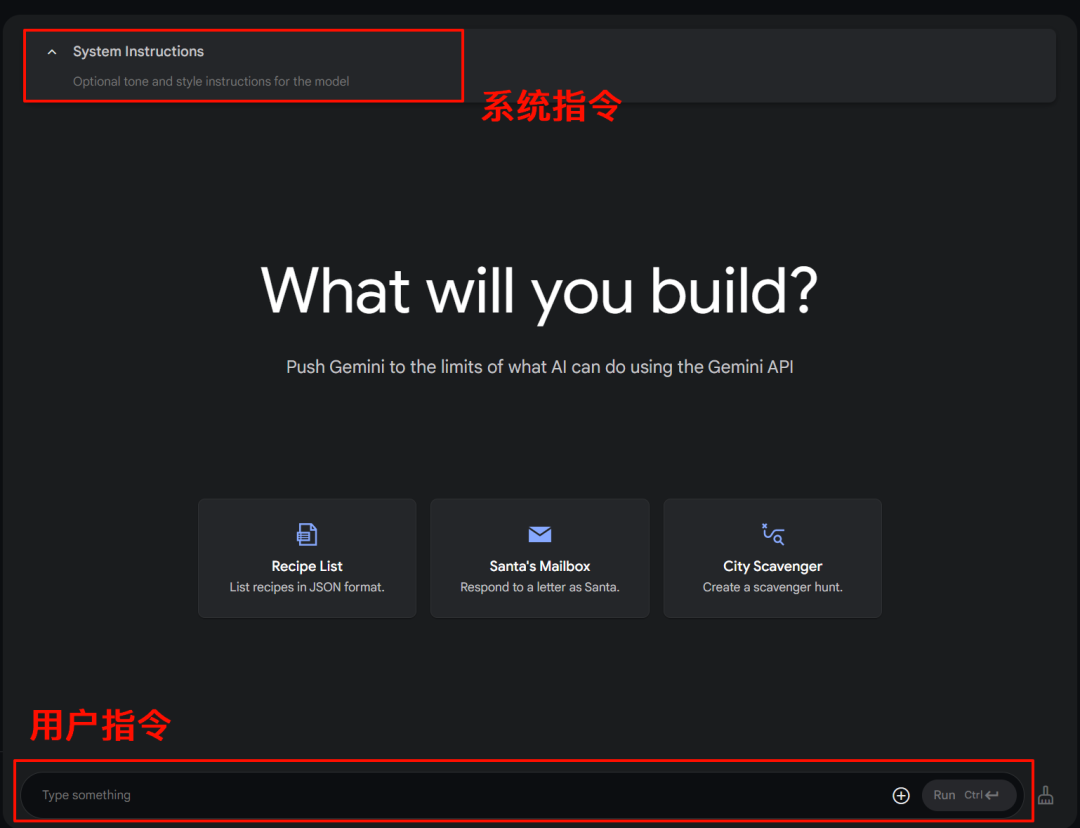Click the System Instructions text field

211,81
